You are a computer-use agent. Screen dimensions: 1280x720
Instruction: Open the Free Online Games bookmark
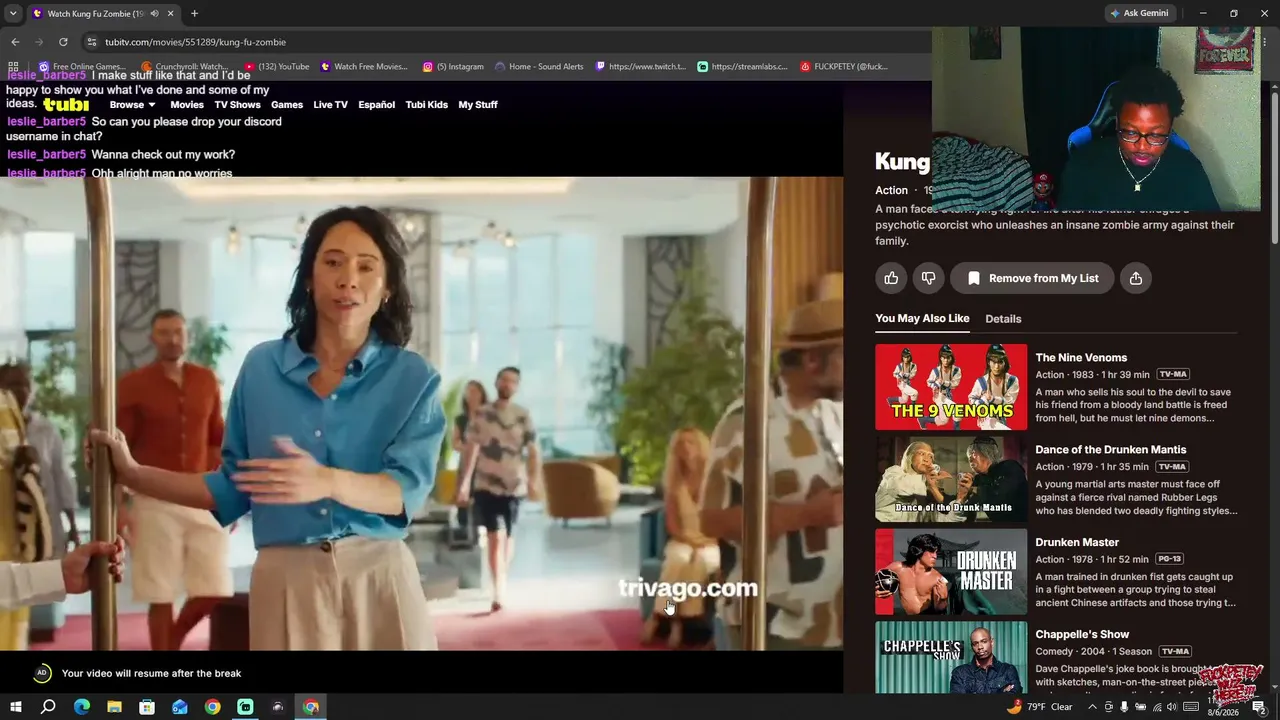click(x=81, y=67)
